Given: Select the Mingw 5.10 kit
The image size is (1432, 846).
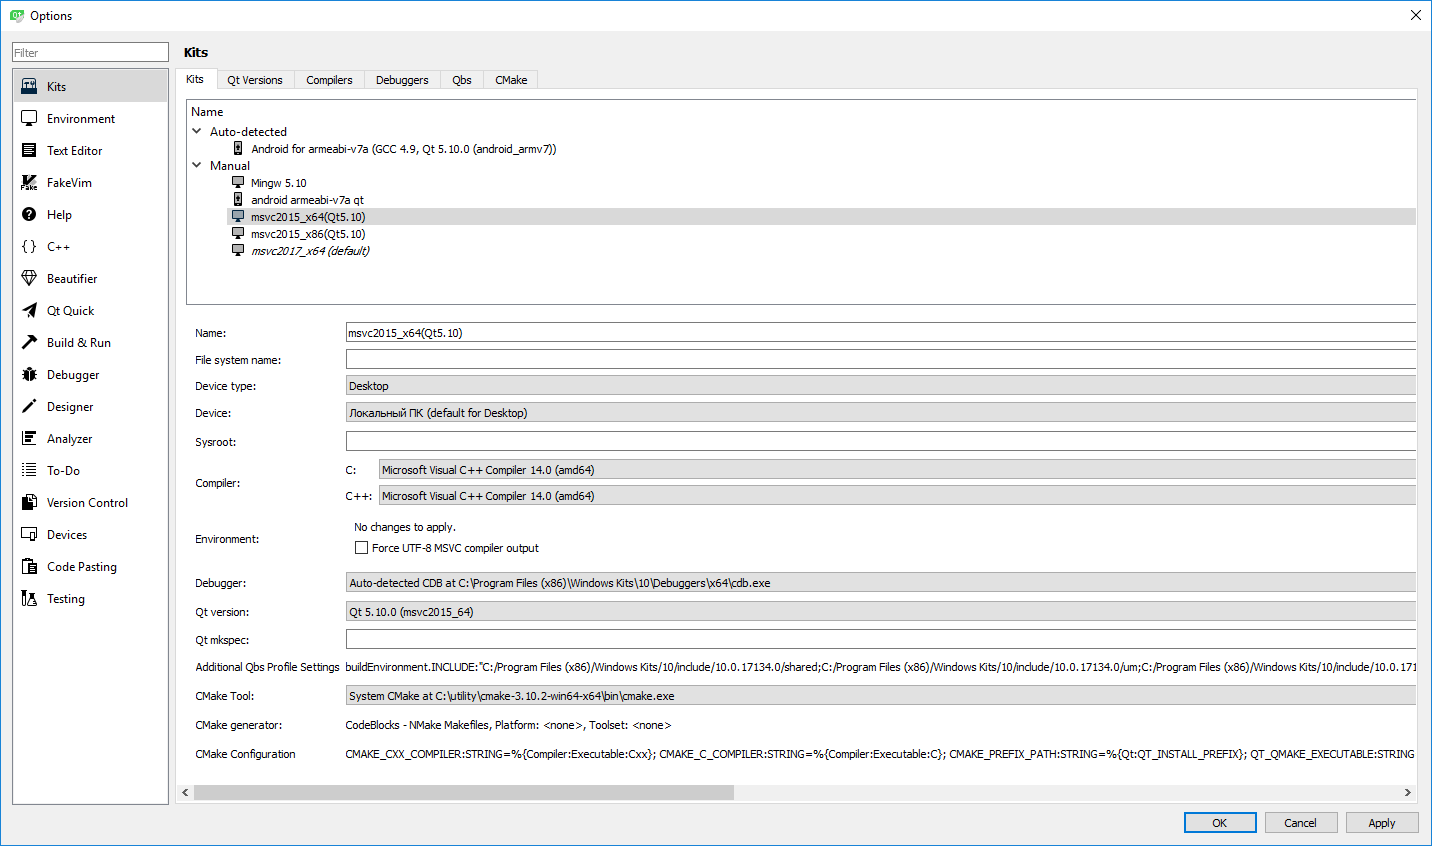Looking at the screenshot, I should click(x=278, y=183).
